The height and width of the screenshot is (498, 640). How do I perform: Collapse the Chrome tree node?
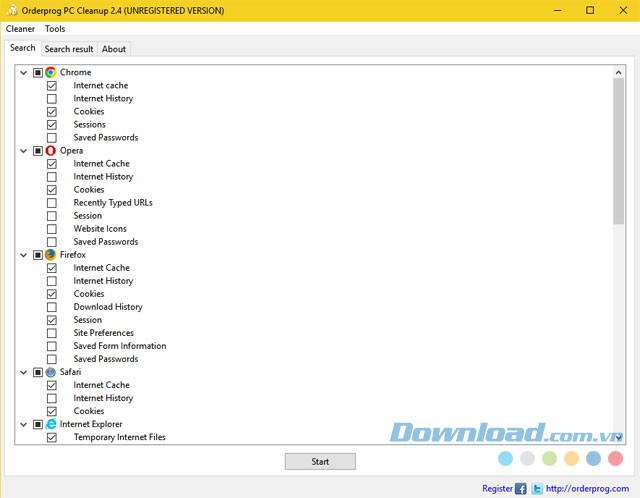(24, 73)
